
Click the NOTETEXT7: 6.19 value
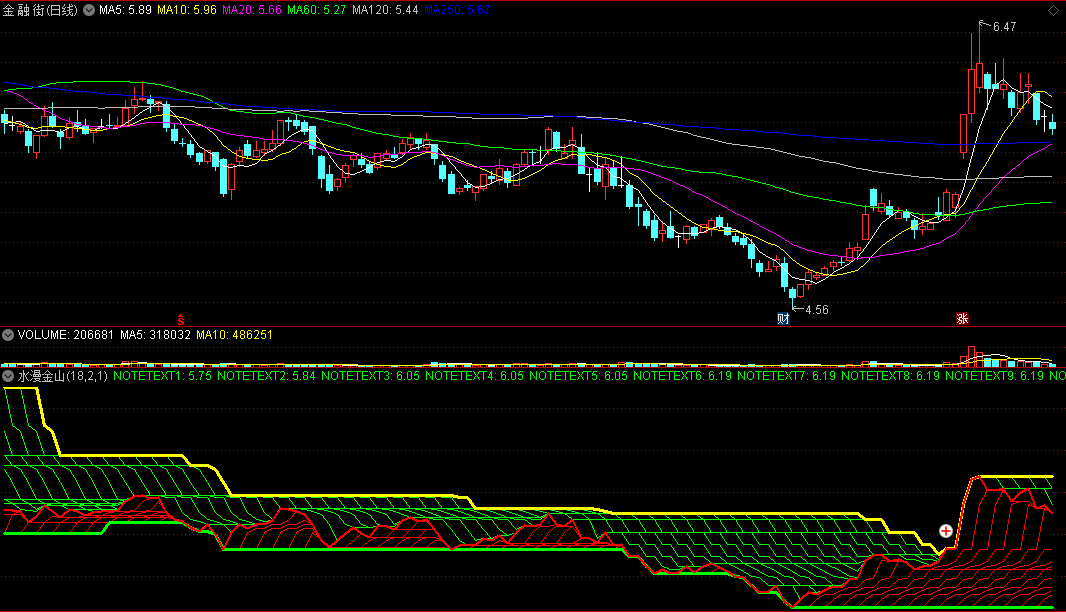tap(787, 376)
